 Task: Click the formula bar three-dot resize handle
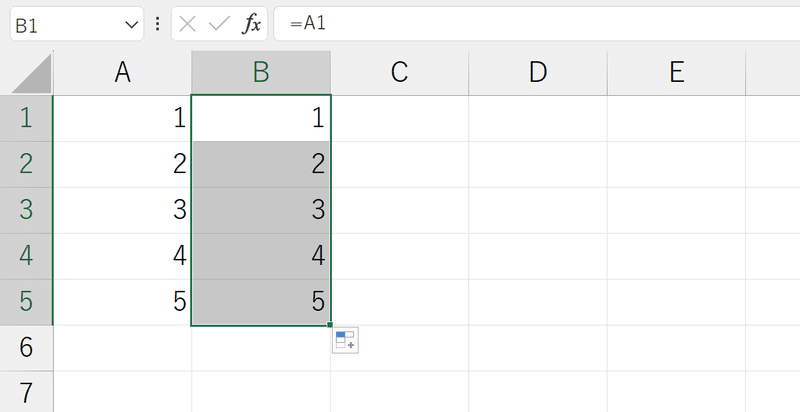[x=158, y=24]
